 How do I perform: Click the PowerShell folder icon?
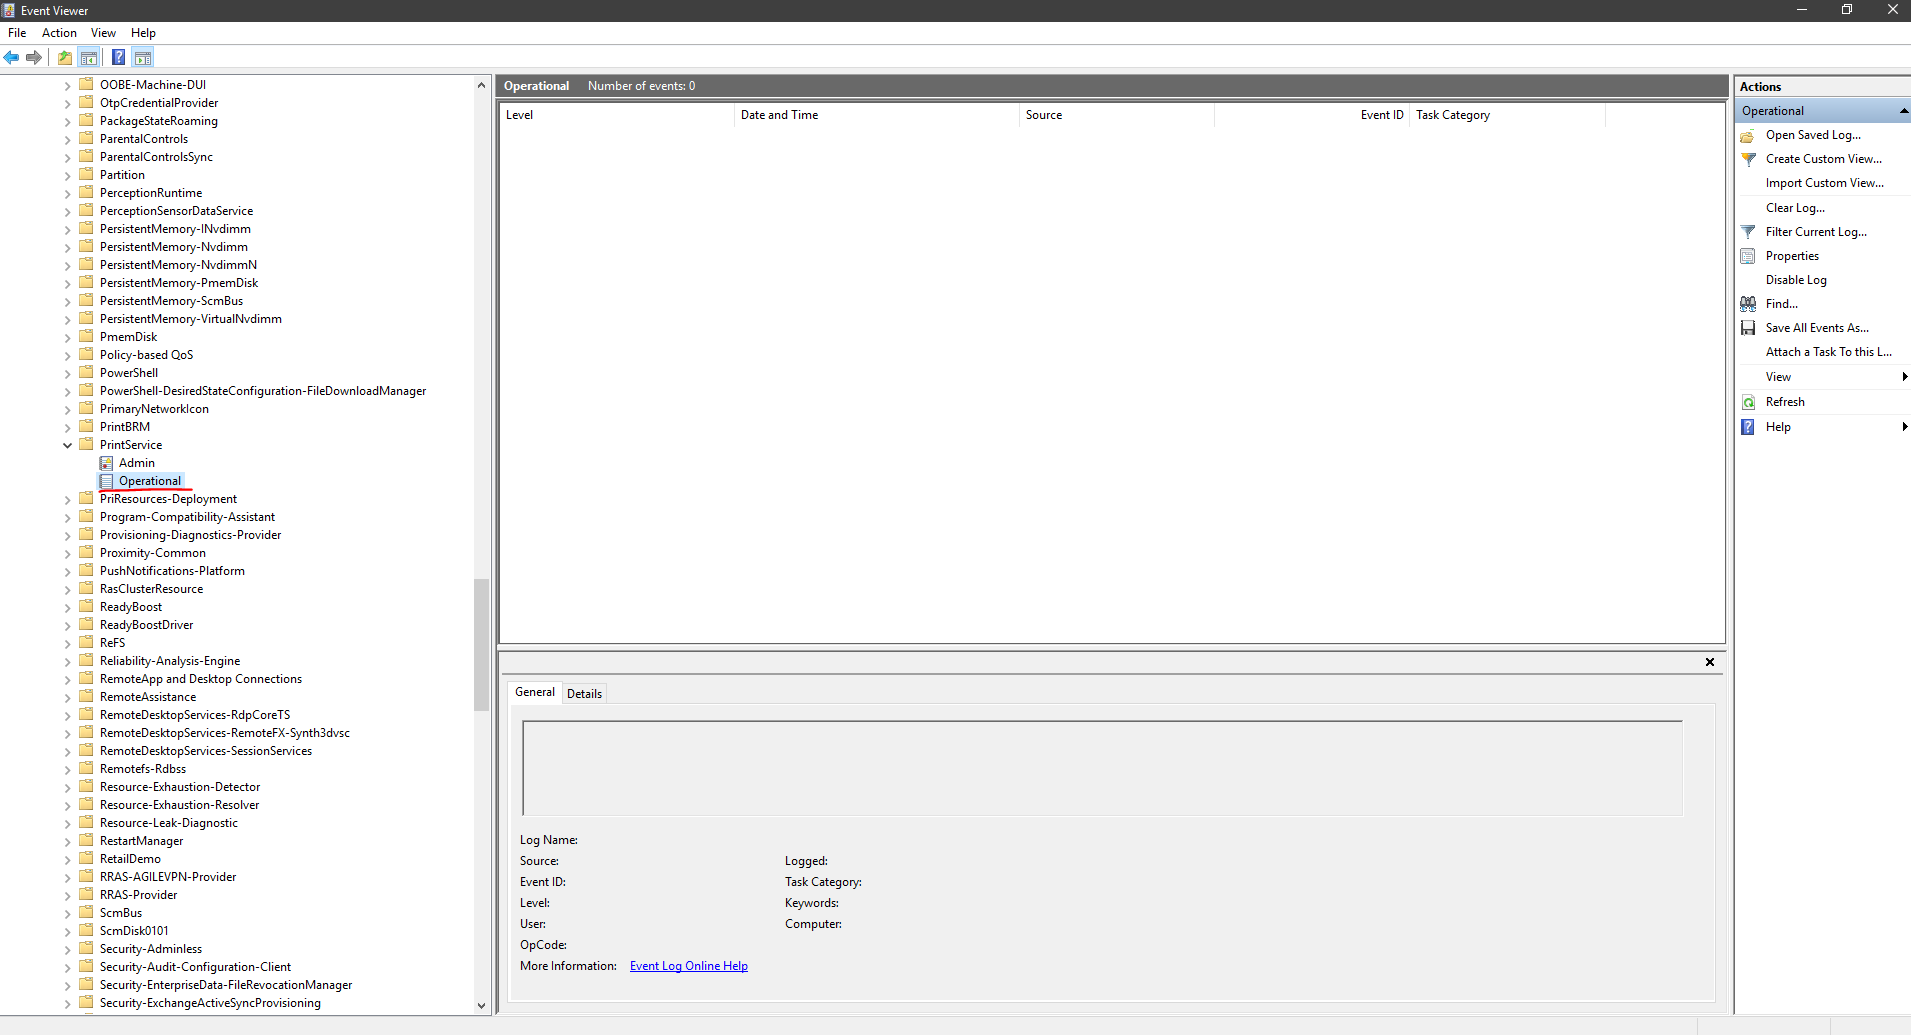coord(86,373)
